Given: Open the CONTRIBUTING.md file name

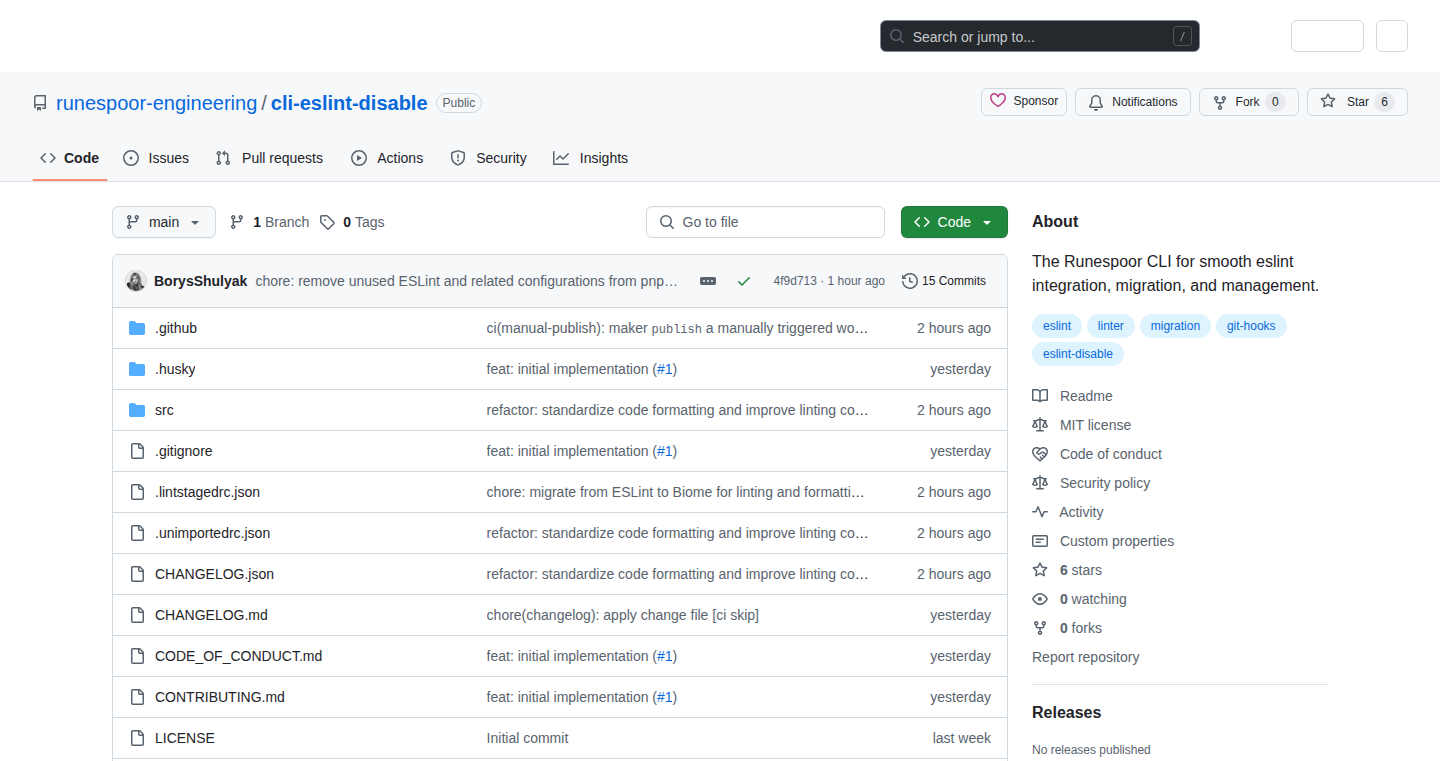Looking at the screenshot, I should click(x=220, y=697).
